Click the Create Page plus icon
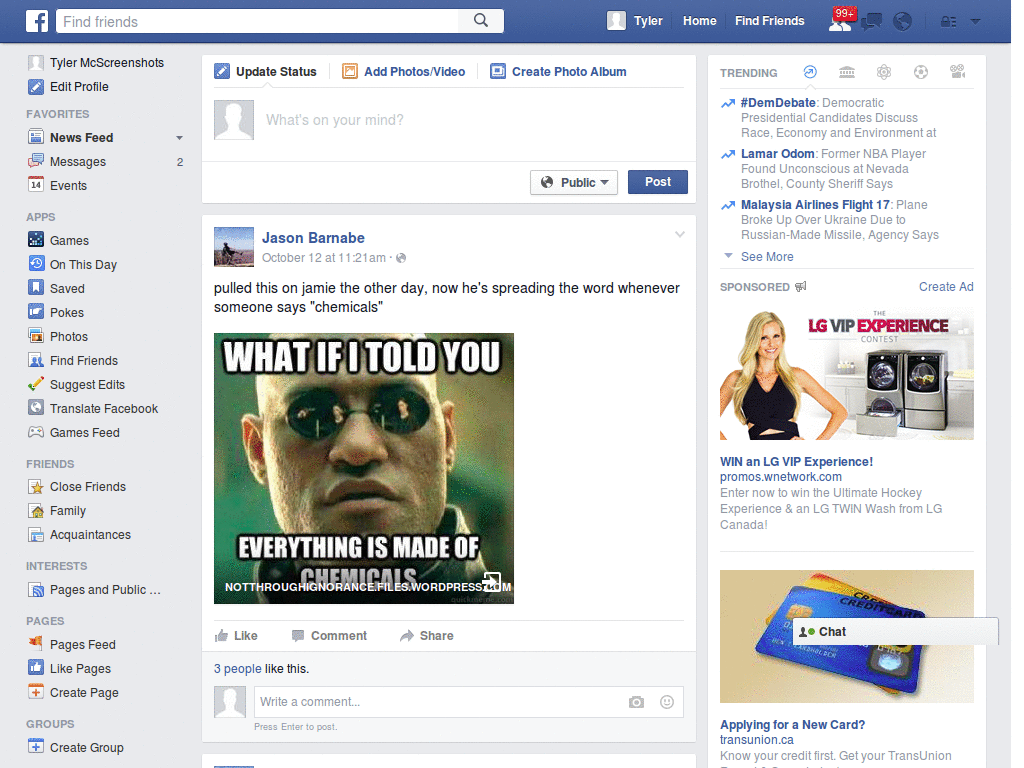 tap(36, 692)
